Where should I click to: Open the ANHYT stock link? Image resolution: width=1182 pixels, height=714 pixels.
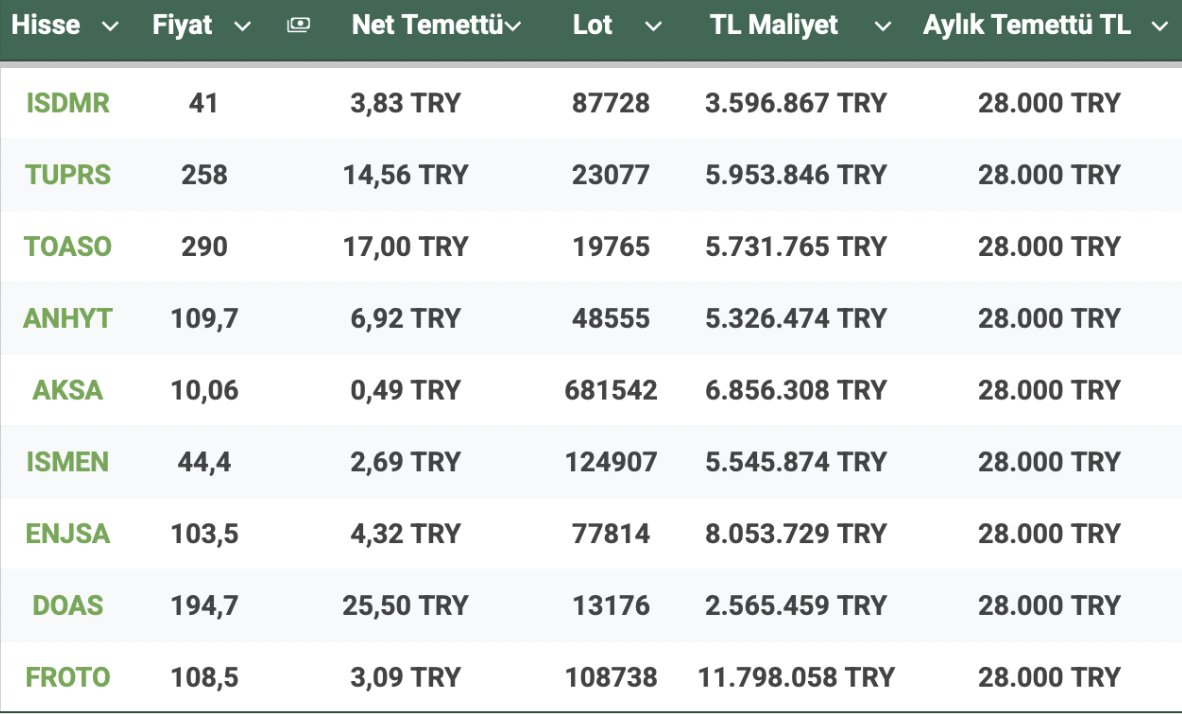[68, 318]
